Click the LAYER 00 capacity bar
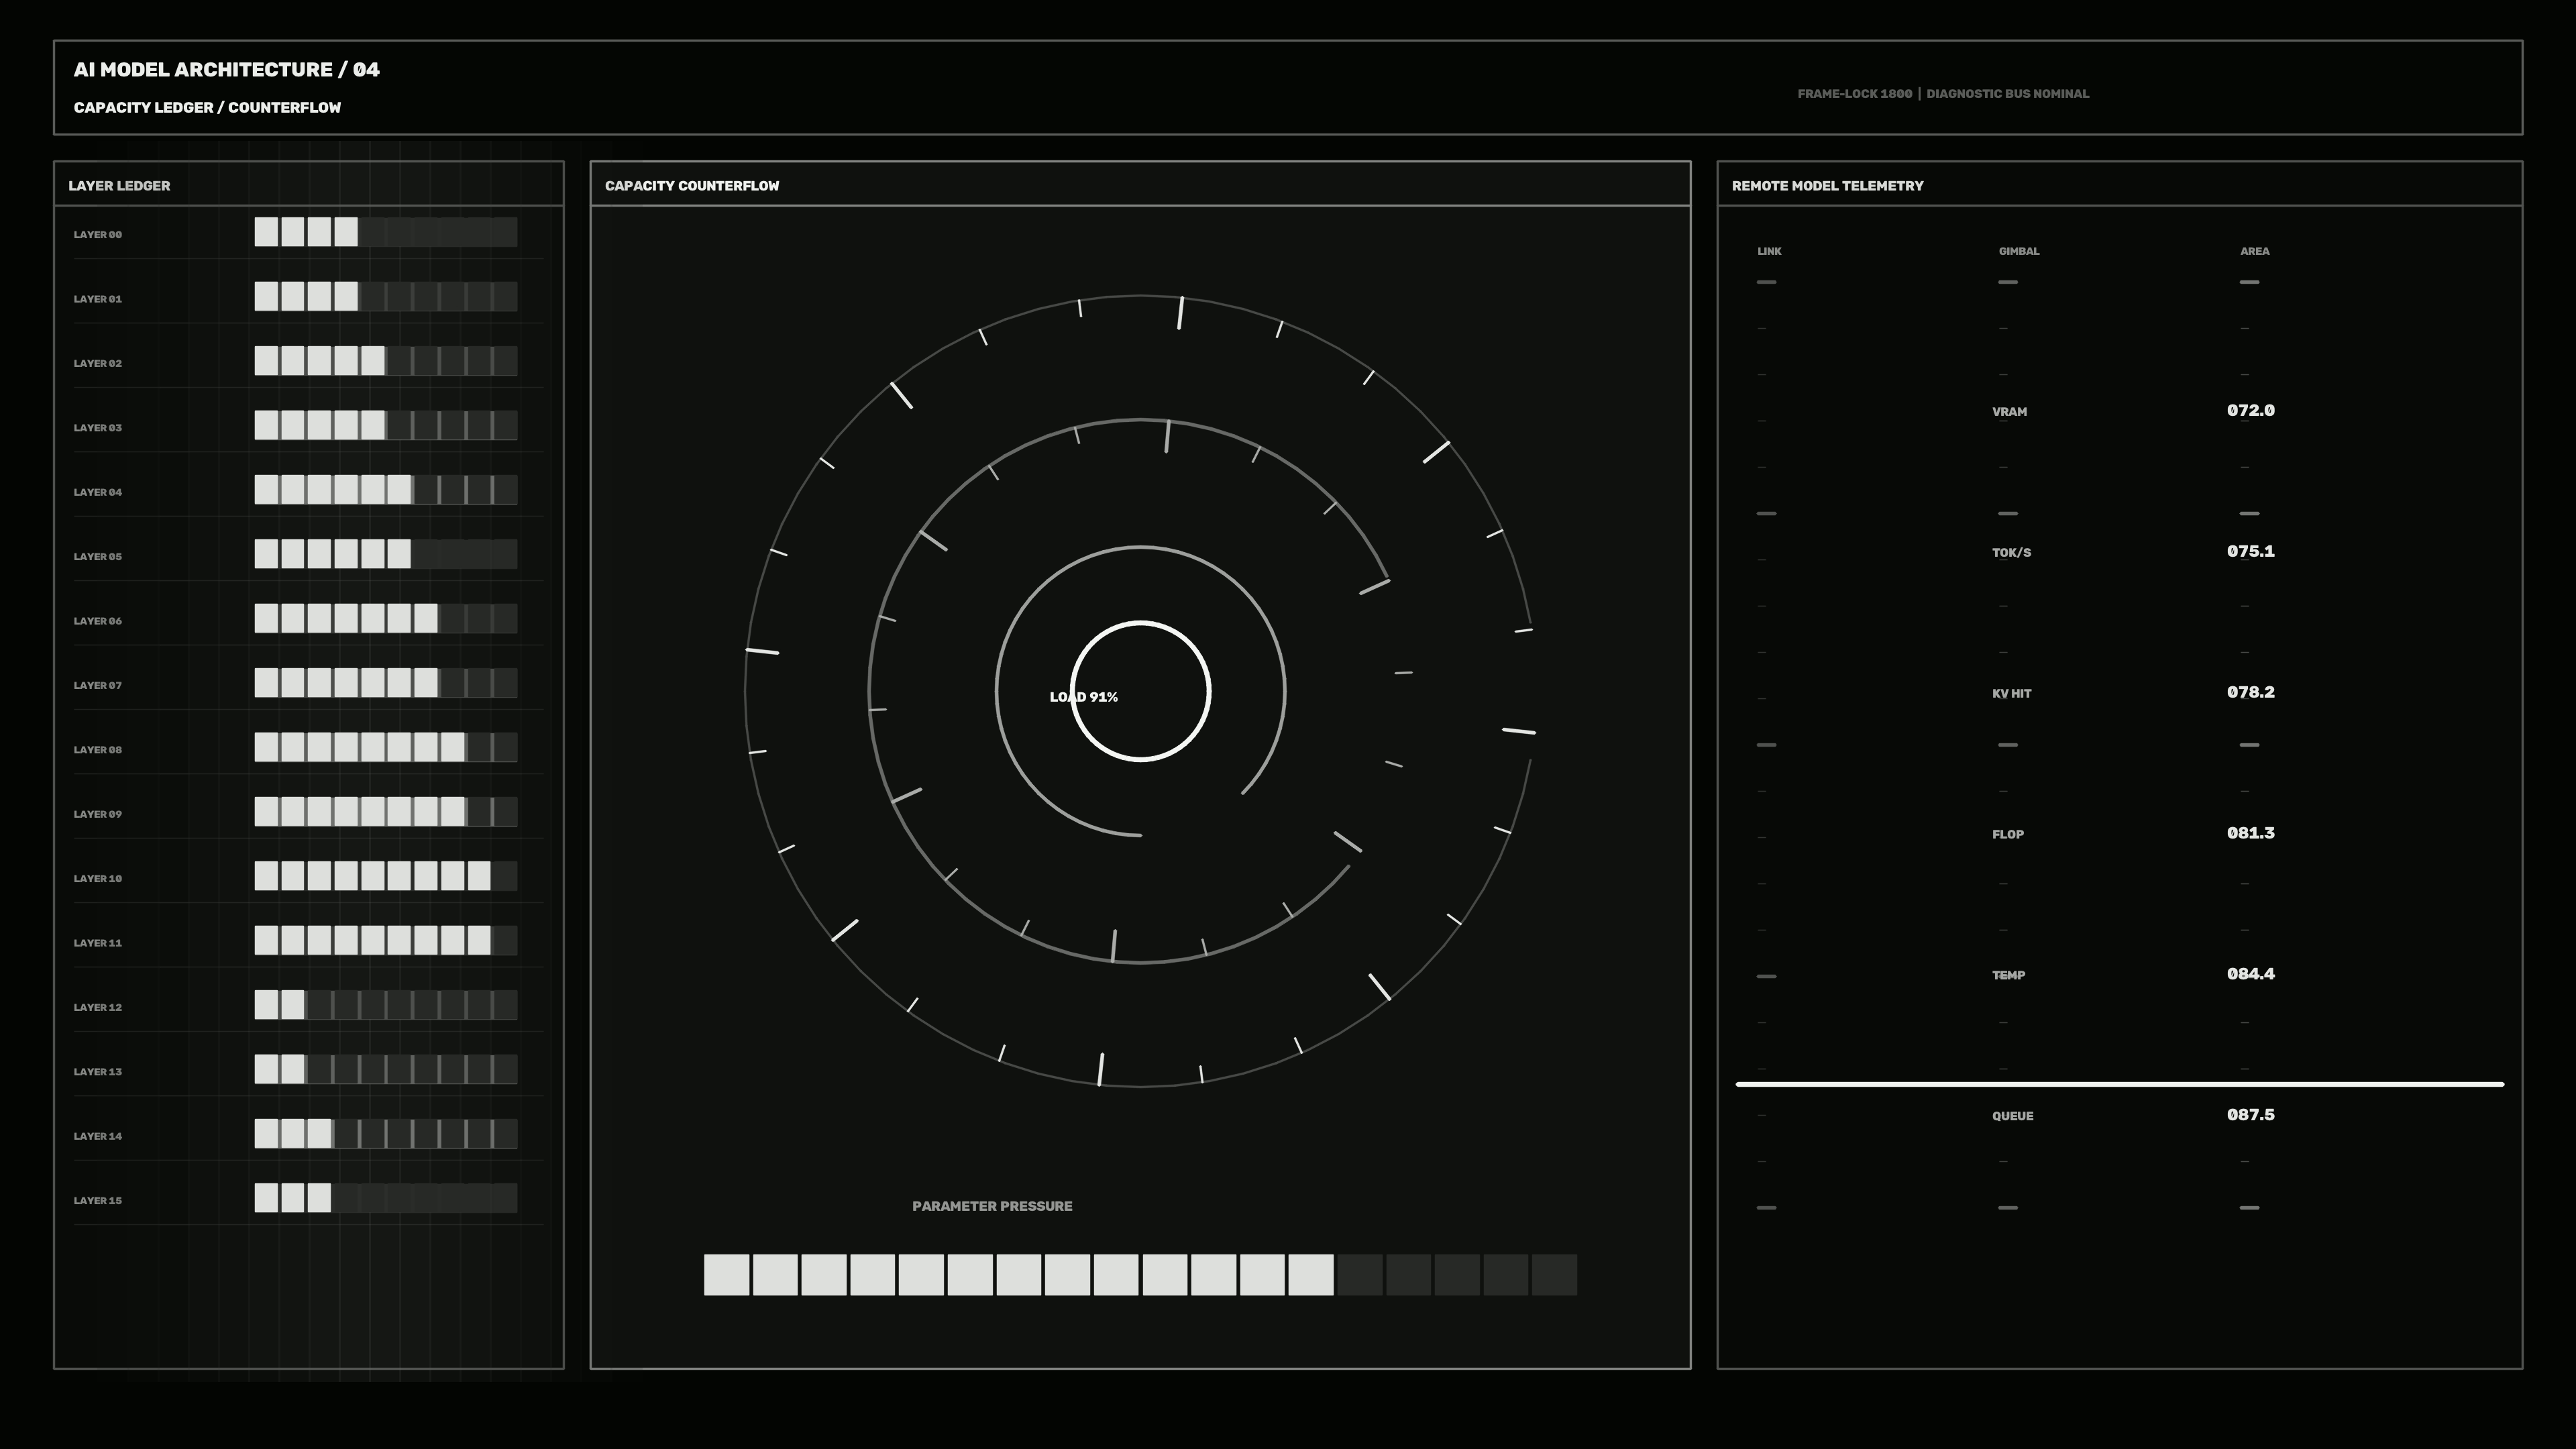Viewport: 2576px width, 1449px height. [x=386, y=232]
